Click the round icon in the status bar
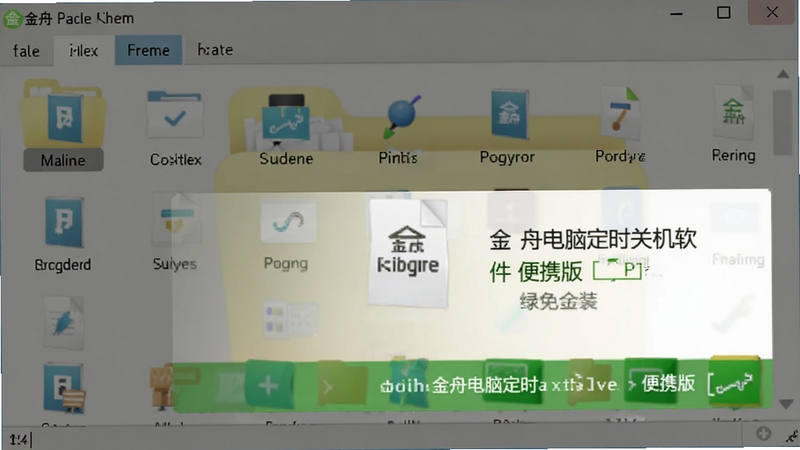 point(764,434)
